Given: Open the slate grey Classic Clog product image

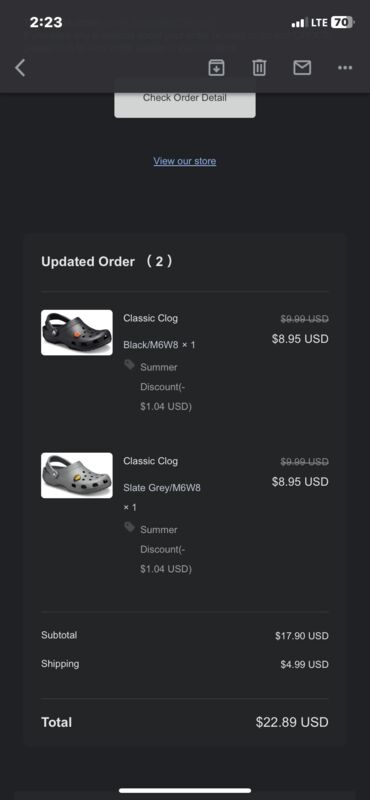Looking at the screenshot, I should (77, 476).
